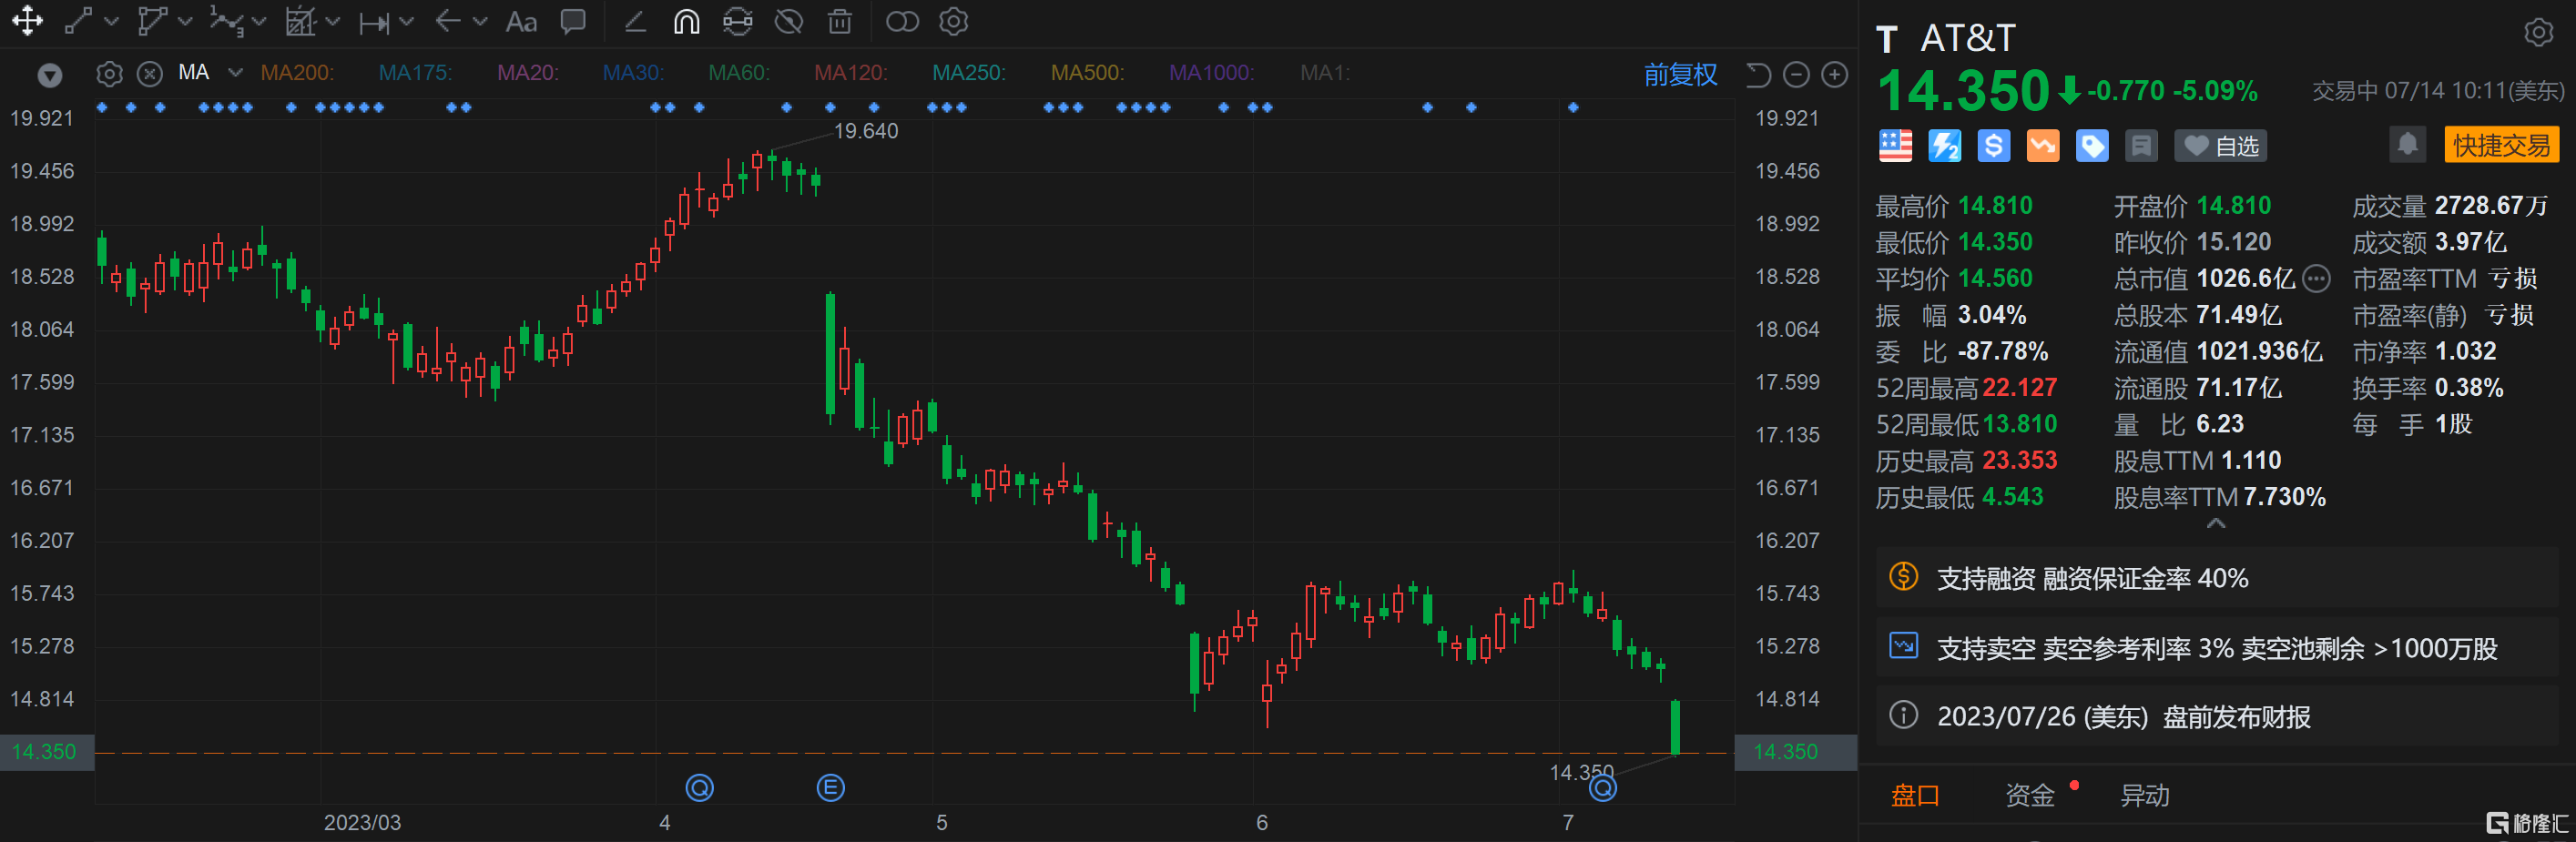Select the wave pattern drawing tool
The height and width of the screenshot is (842, 2576).
click(x=226, y=21)
